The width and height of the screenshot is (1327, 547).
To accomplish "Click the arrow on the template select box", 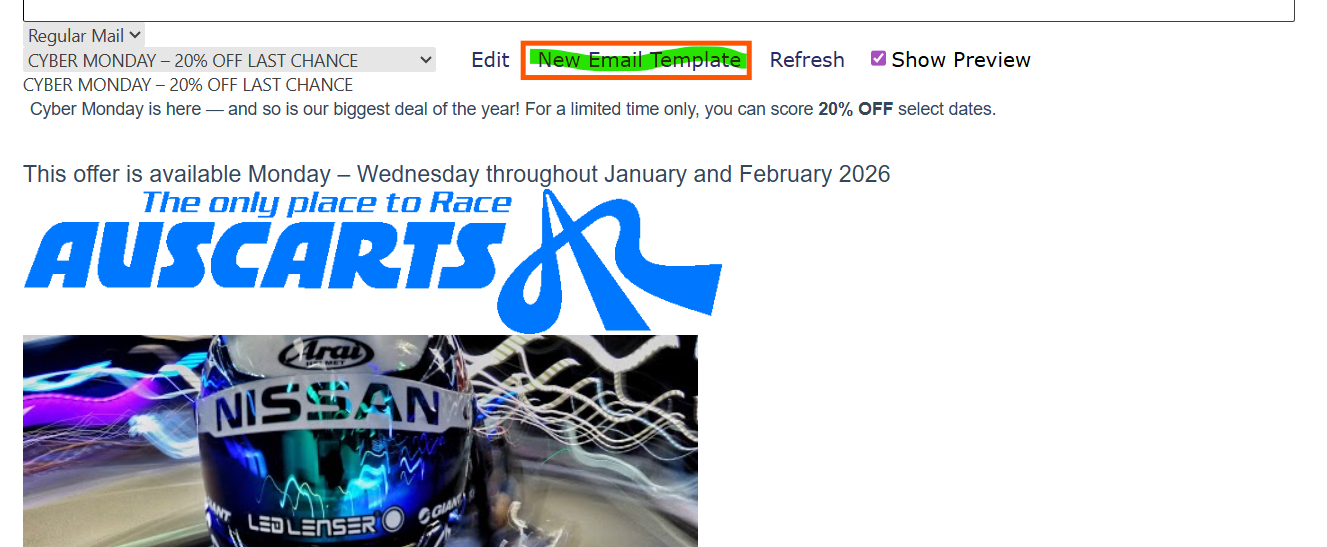I will (426, 60).
